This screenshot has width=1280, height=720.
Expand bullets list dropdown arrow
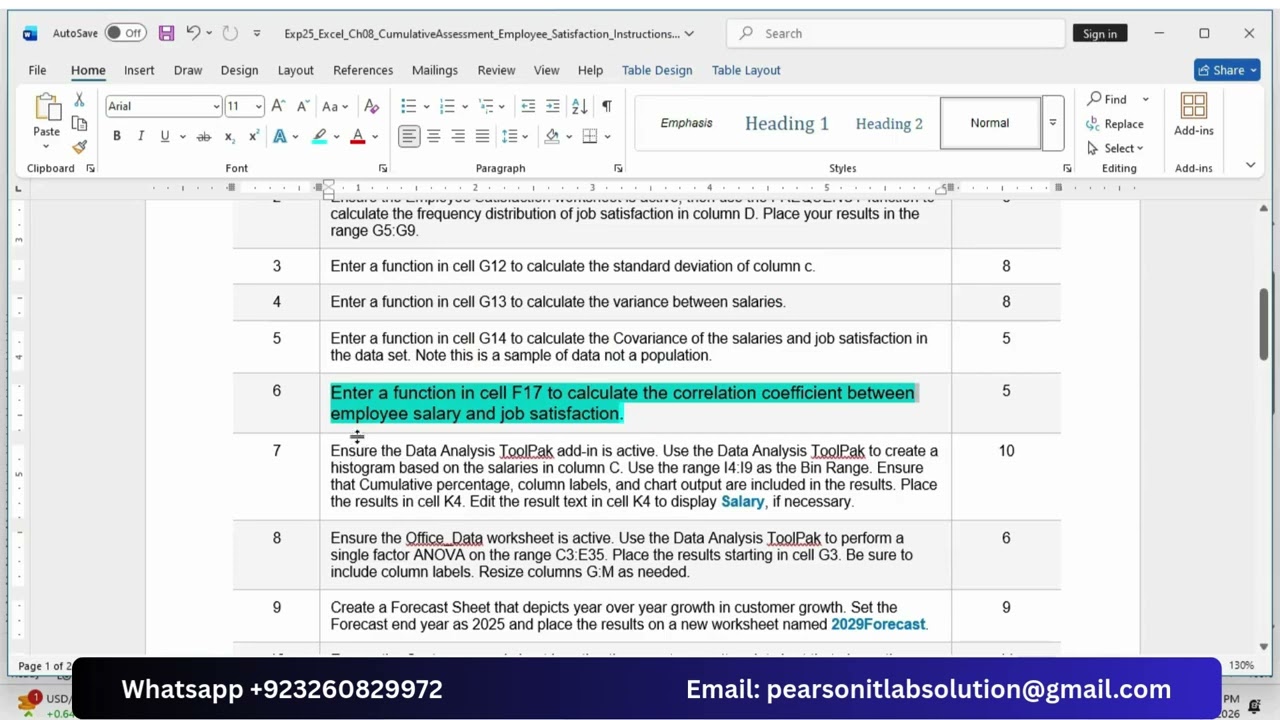click(x=426, y=106)
